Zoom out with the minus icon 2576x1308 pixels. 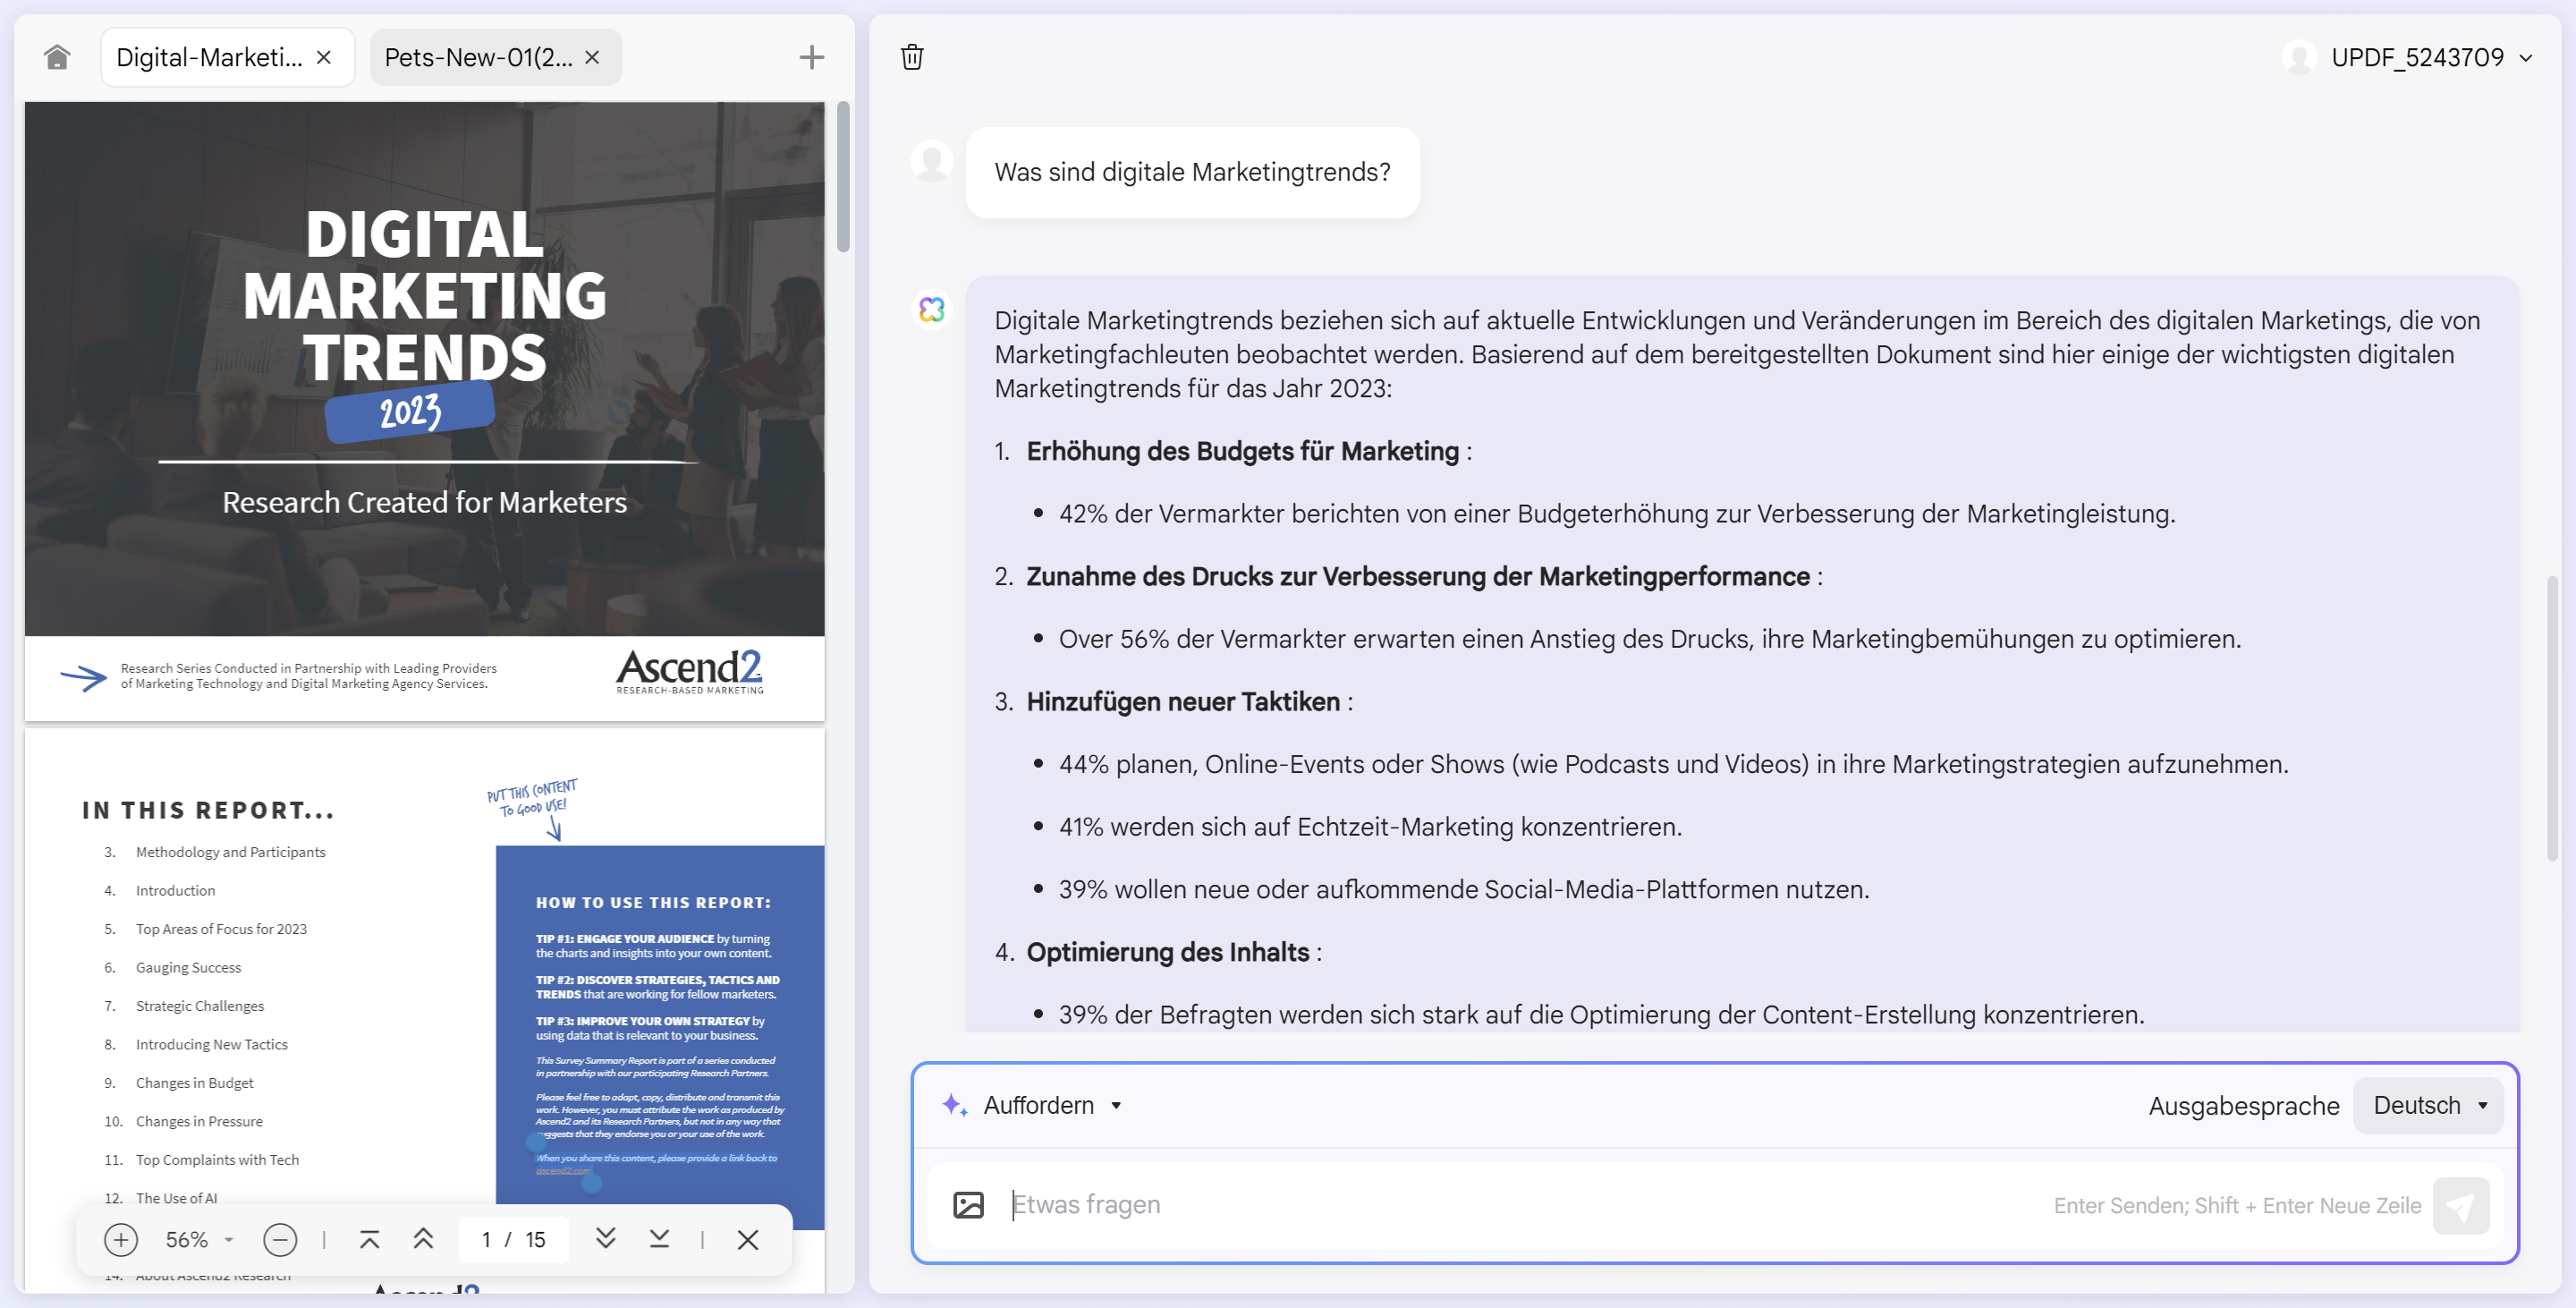click(x=280, y=1240)
